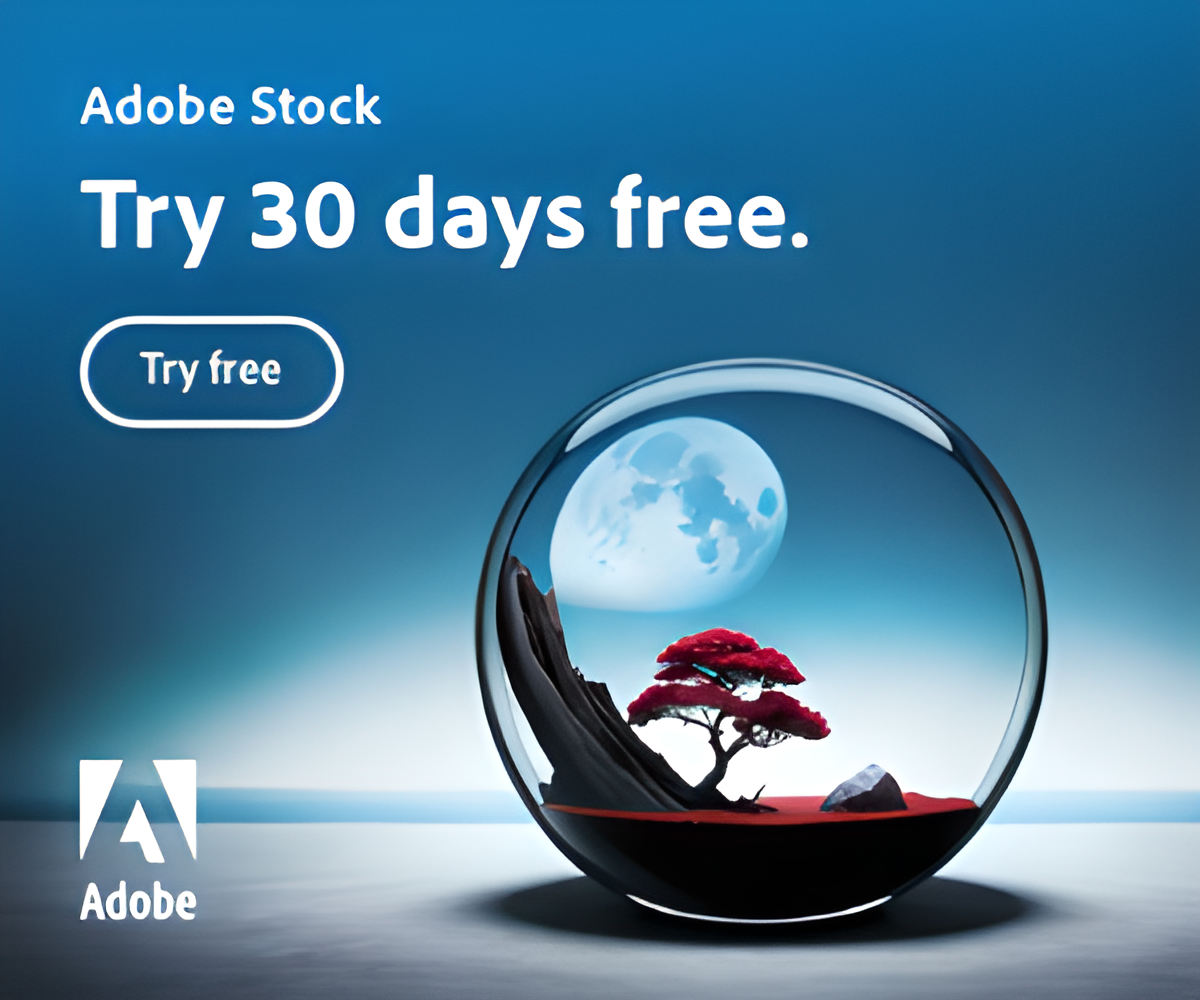Click the Adobe Stock brand text
This screenshot has height=1000, width=1200.
click(231, 106)
